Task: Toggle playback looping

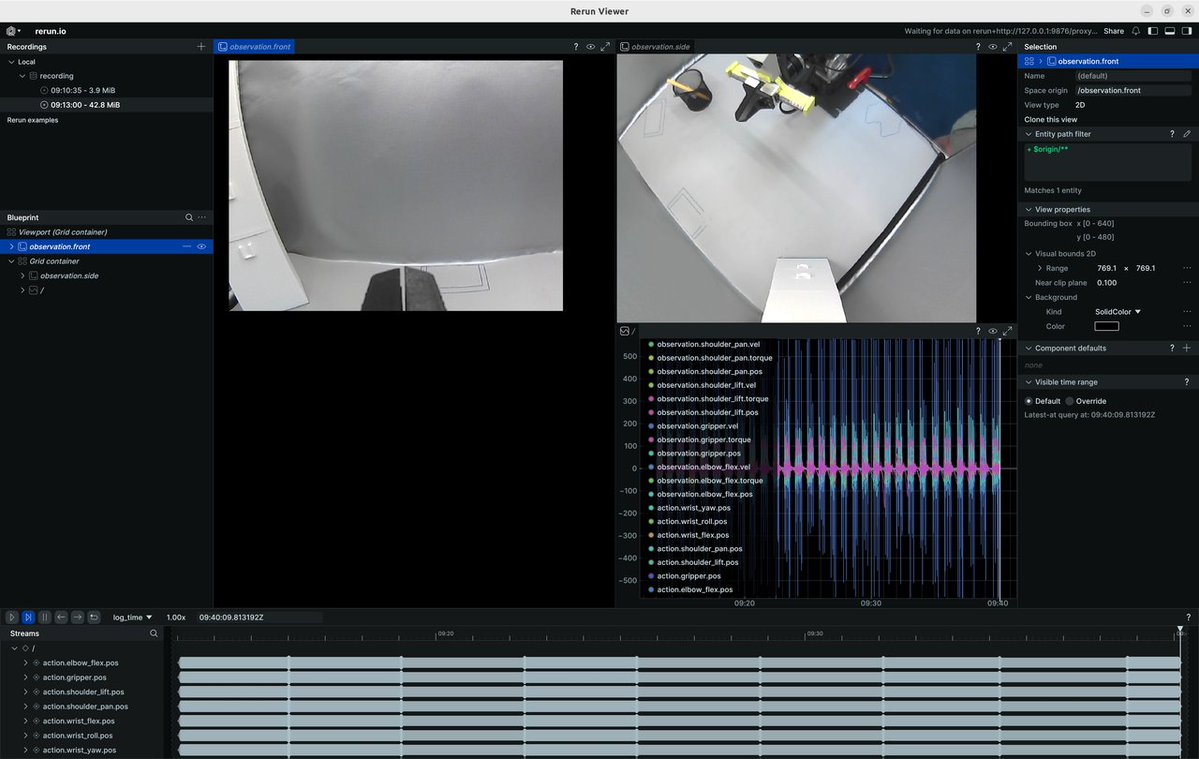Action: coord(94,617)
